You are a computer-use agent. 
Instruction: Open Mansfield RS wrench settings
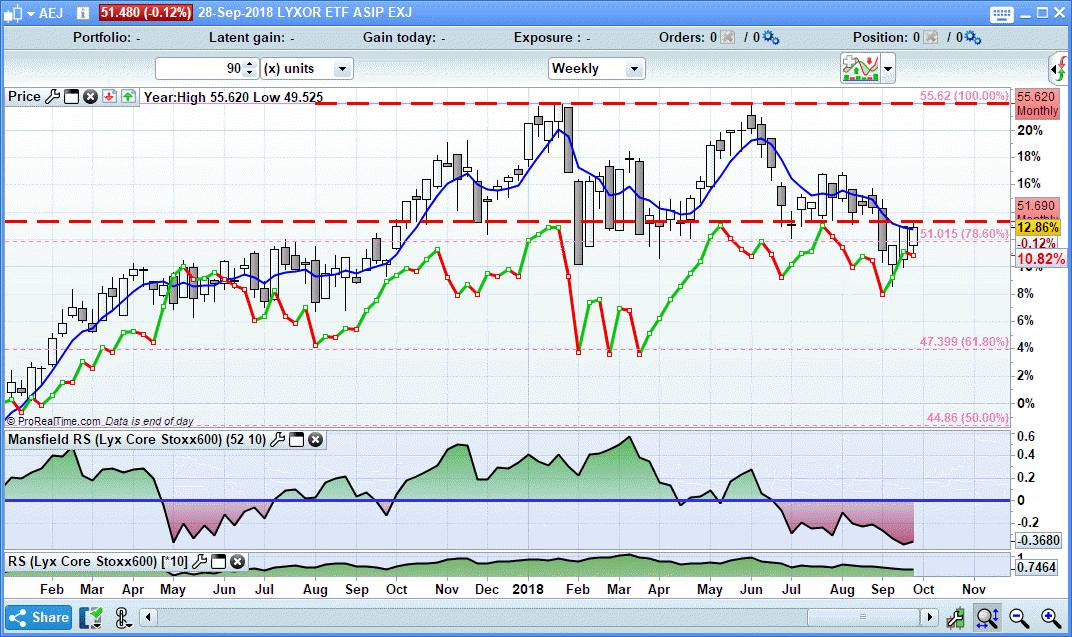(x=278, y=439)
